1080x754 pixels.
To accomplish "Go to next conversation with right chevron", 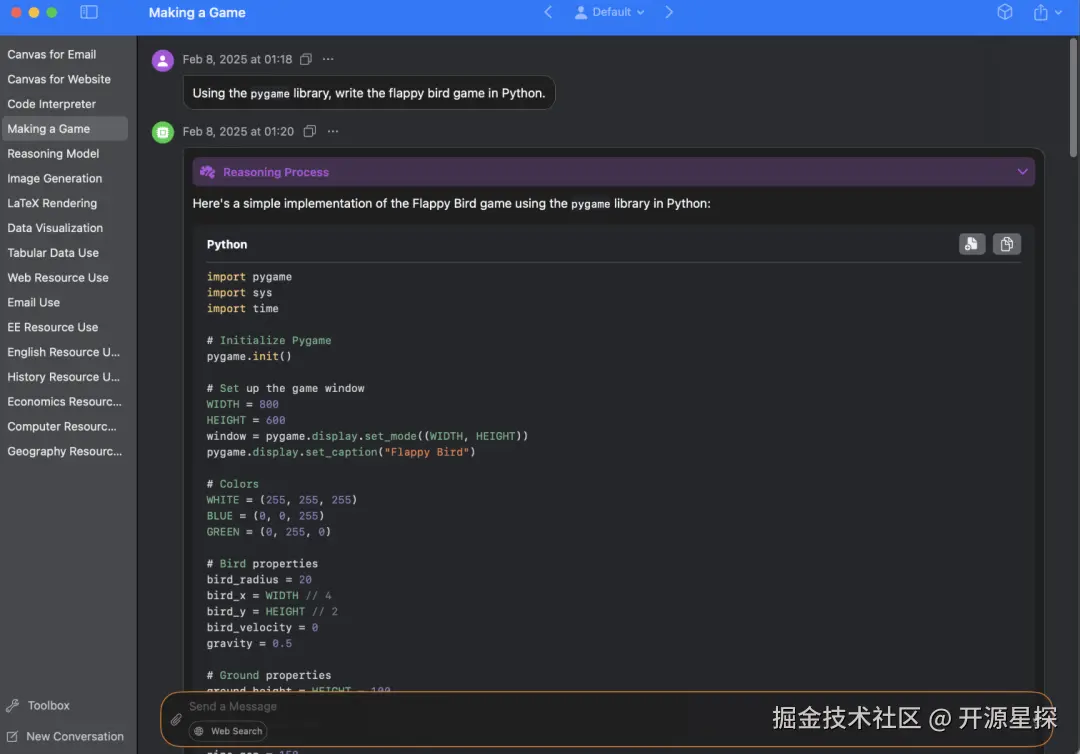I will tap(669, 12).
